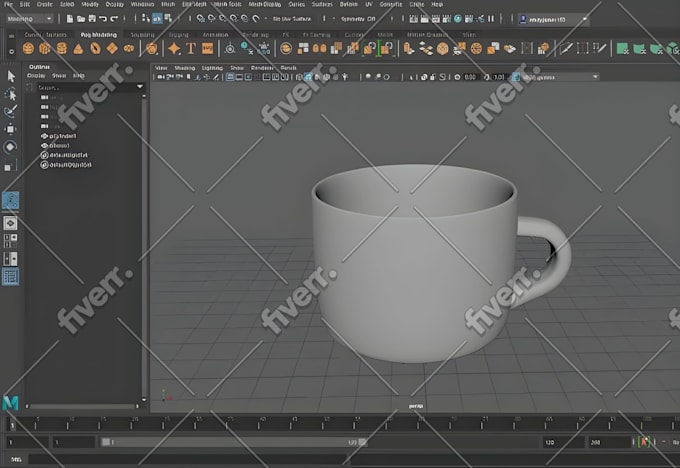This screenshot has height=468, width=680.
Task: Click the SVG tool shelf icon
Action: (208, 49)
